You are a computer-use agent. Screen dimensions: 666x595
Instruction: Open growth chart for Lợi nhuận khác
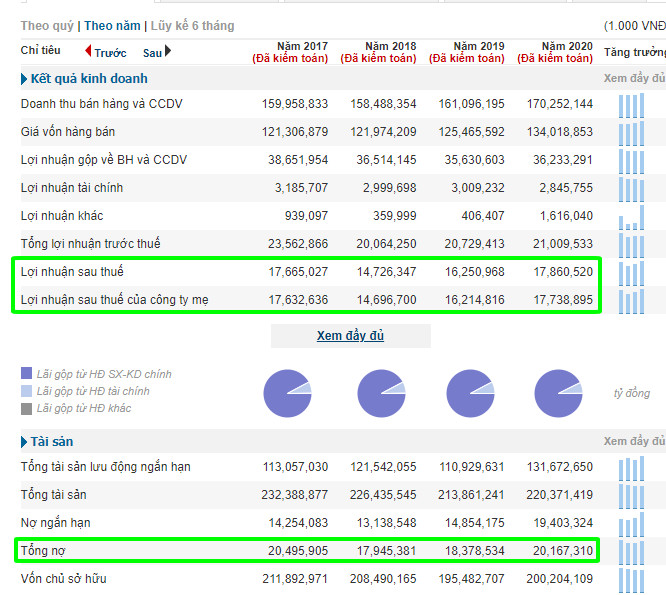coord(632,217)
